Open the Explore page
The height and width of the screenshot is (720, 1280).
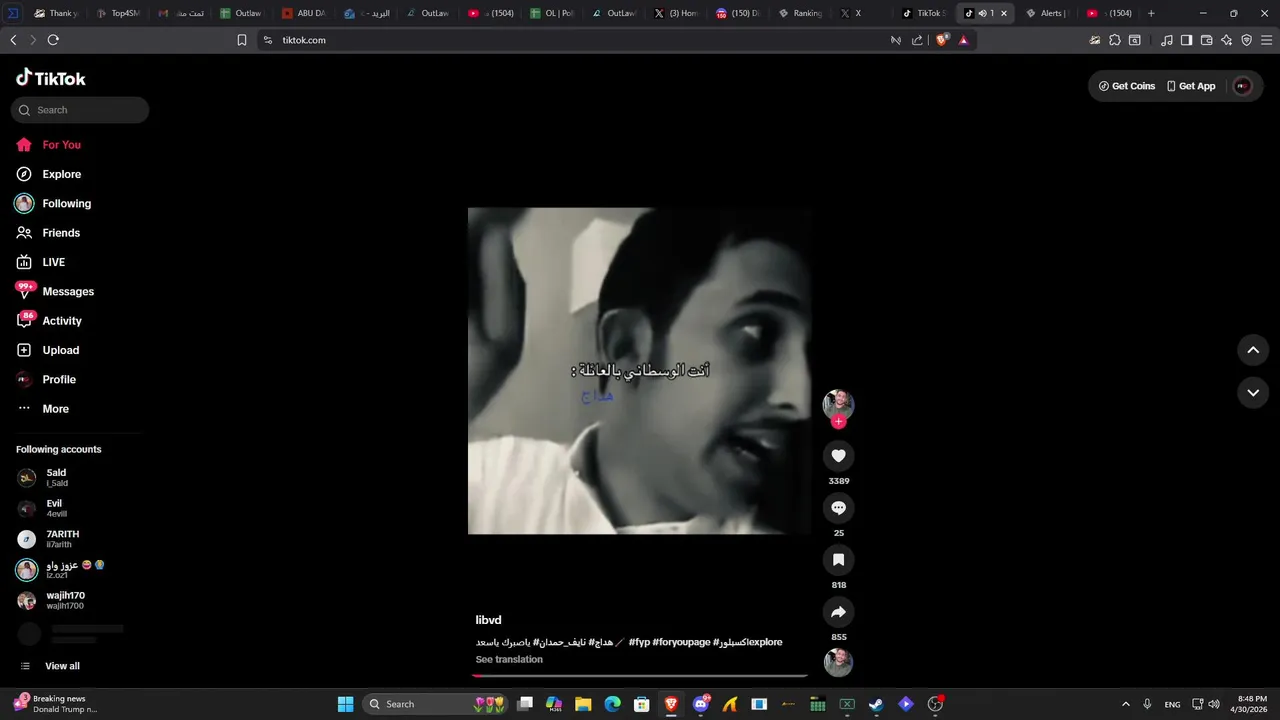click(48, 174)
